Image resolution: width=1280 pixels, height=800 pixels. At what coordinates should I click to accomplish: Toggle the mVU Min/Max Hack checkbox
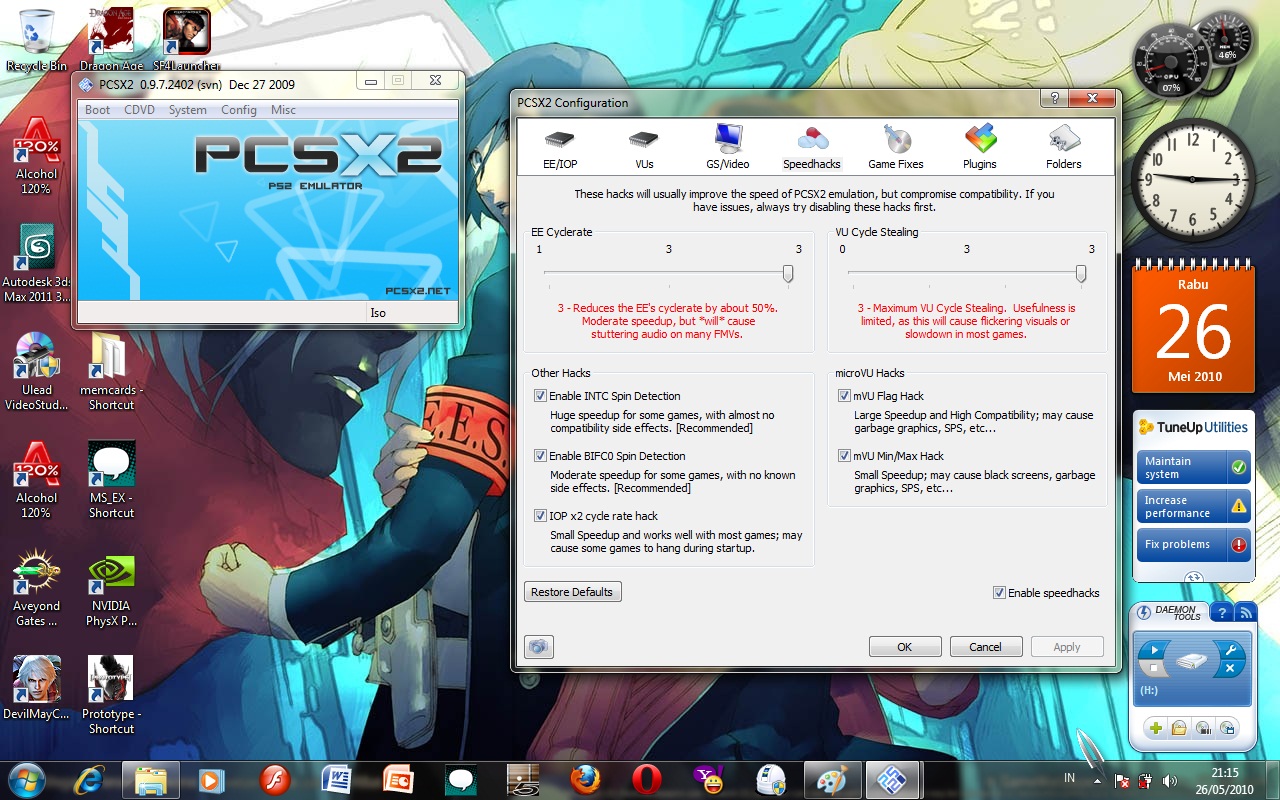[x=844, y=456]
